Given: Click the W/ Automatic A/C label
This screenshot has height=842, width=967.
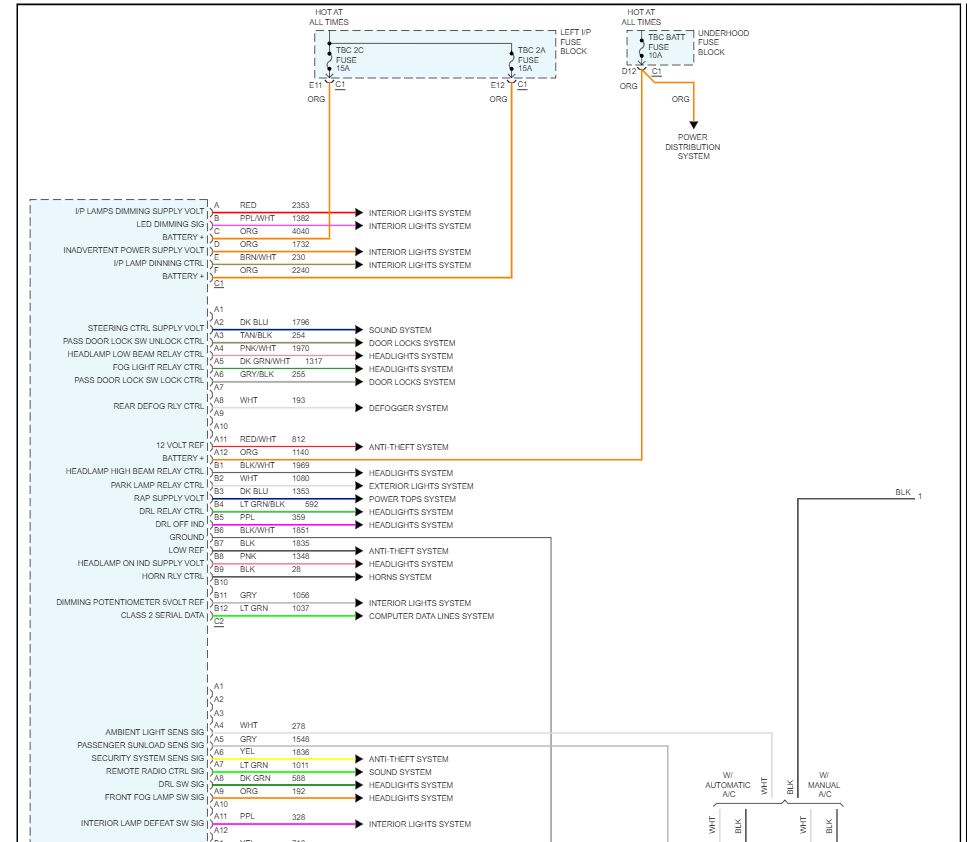Looking at the screenshot, I should pos(728,785).
